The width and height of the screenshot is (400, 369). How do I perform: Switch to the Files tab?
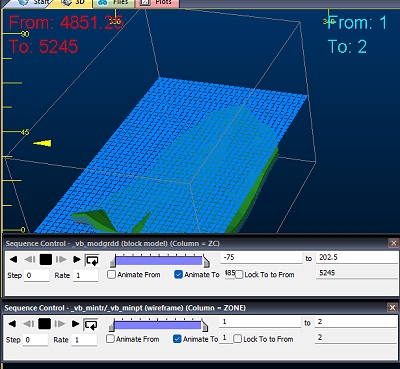pyautogui.click(x=114, y=3)
